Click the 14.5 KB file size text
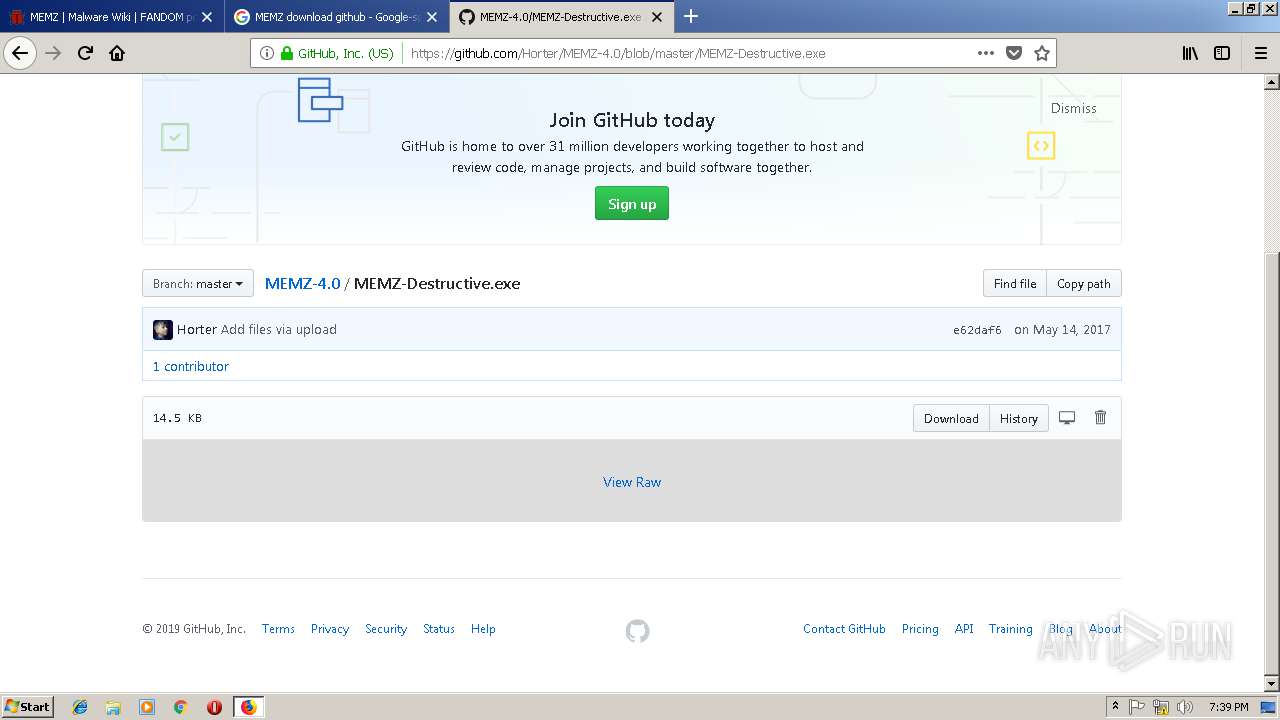Screen dimensions: 1280x720 177,418
